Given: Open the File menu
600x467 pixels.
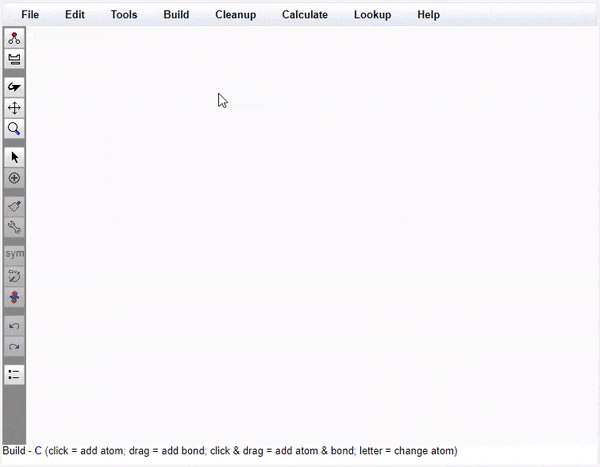Looking at the screenshot, I should [30, 15].
